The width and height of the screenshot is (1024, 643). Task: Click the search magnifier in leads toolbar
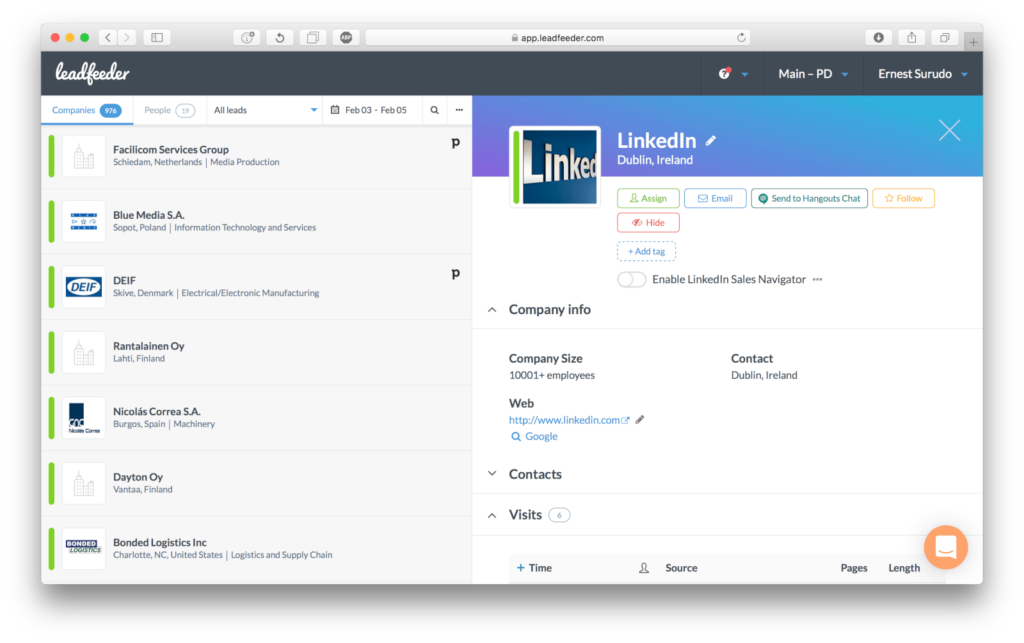(x=434, y=110)
